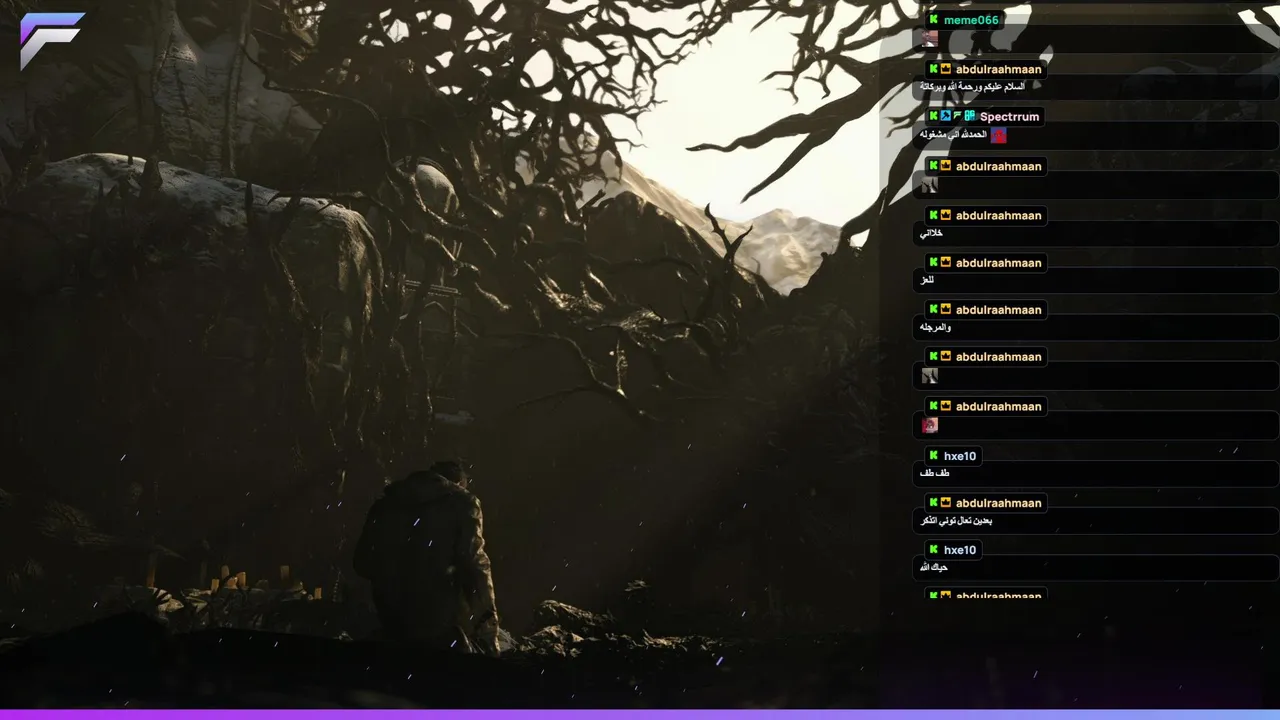Click the crown badge above the pink-red emote message
The height and width of the screenshot is (720, 1280).
[945, 406]
